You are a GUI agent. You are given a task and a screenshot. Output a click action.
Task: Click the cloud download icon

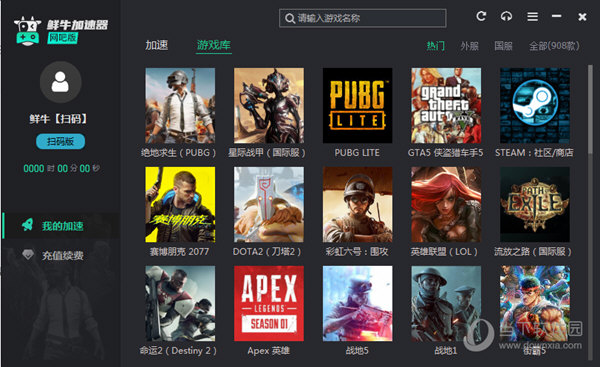click(x=506, y=16)
